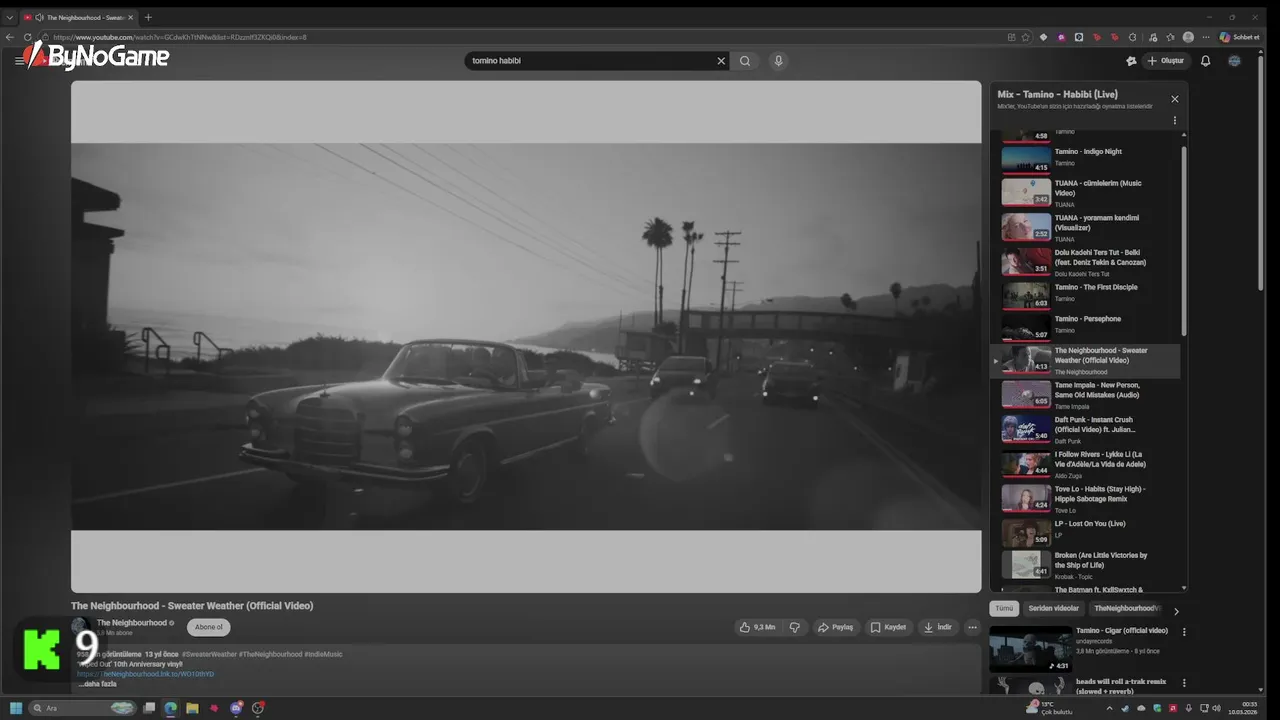Start voice search with the microphone icon
Screen dimensions: 1280x720
[x=778, y=61]
